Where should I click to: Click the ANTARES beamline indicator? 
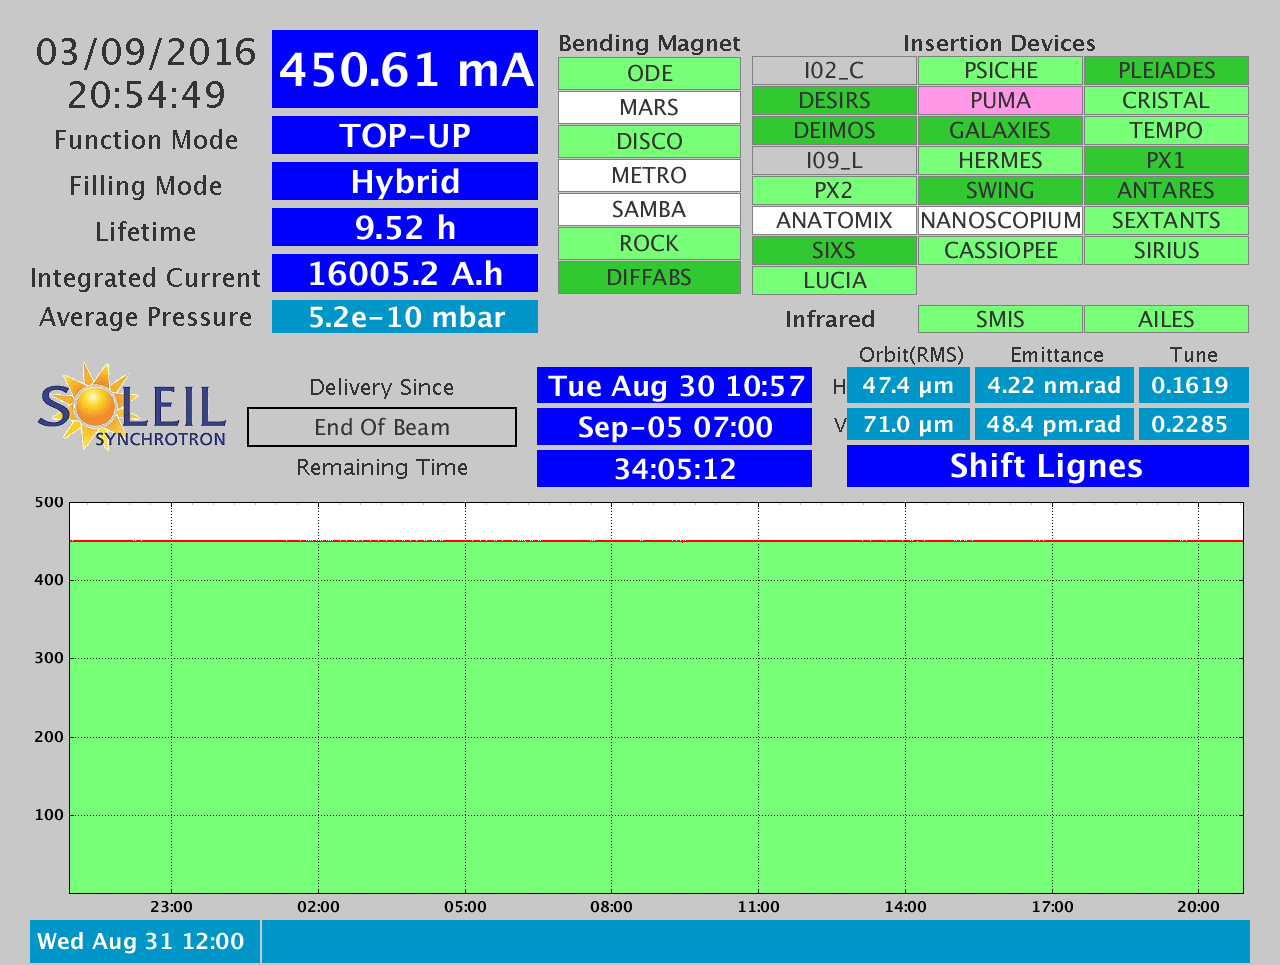coord(1166,190)
